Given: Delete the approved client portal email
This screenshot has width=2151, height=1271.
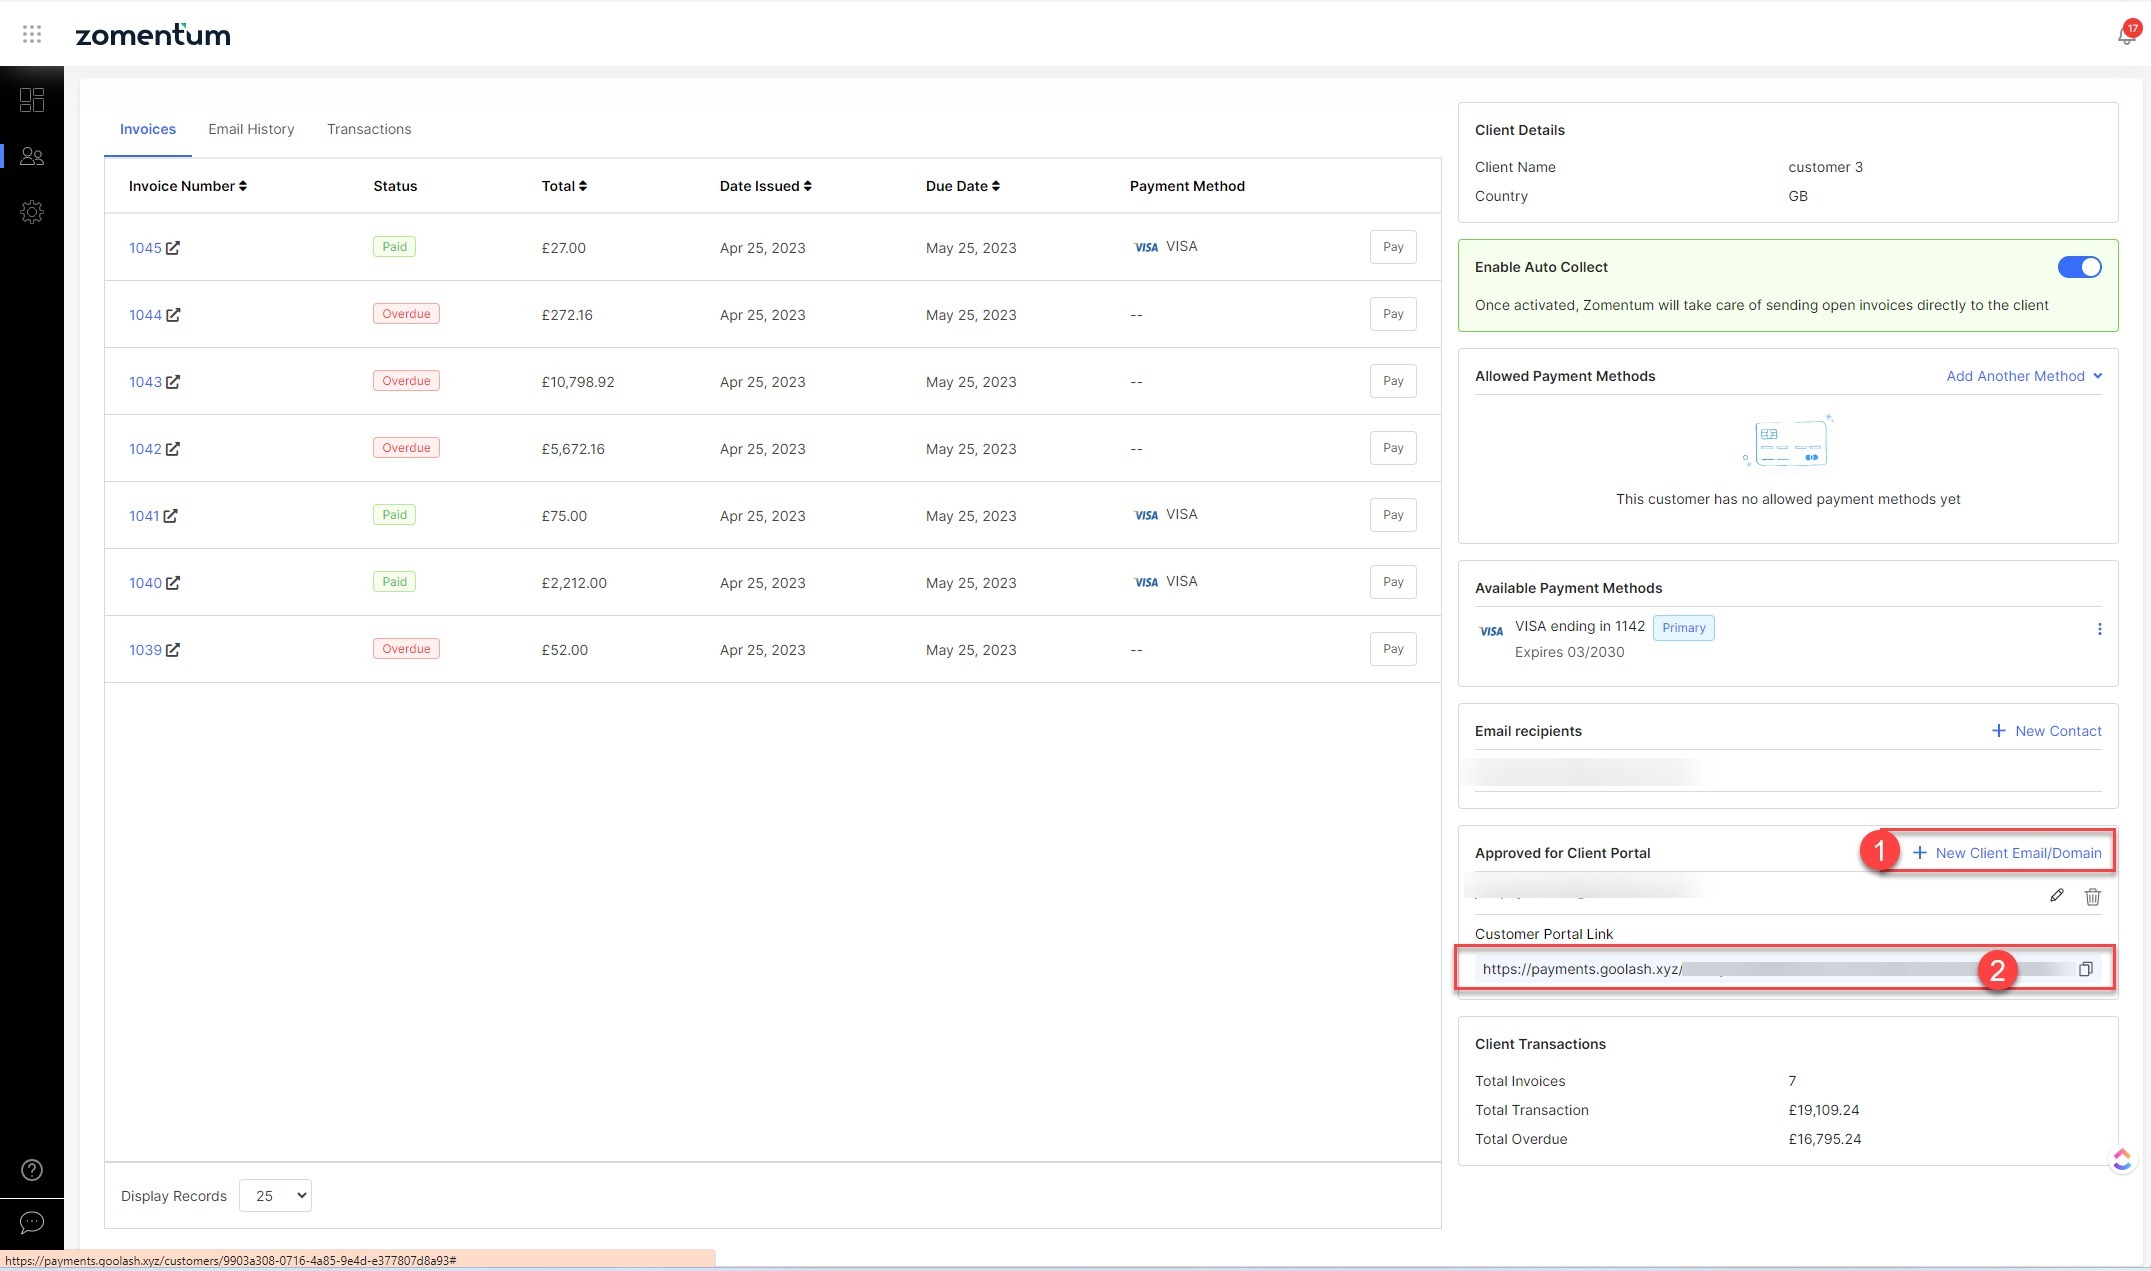Looking at the screenshot, I should point(2092,896).
